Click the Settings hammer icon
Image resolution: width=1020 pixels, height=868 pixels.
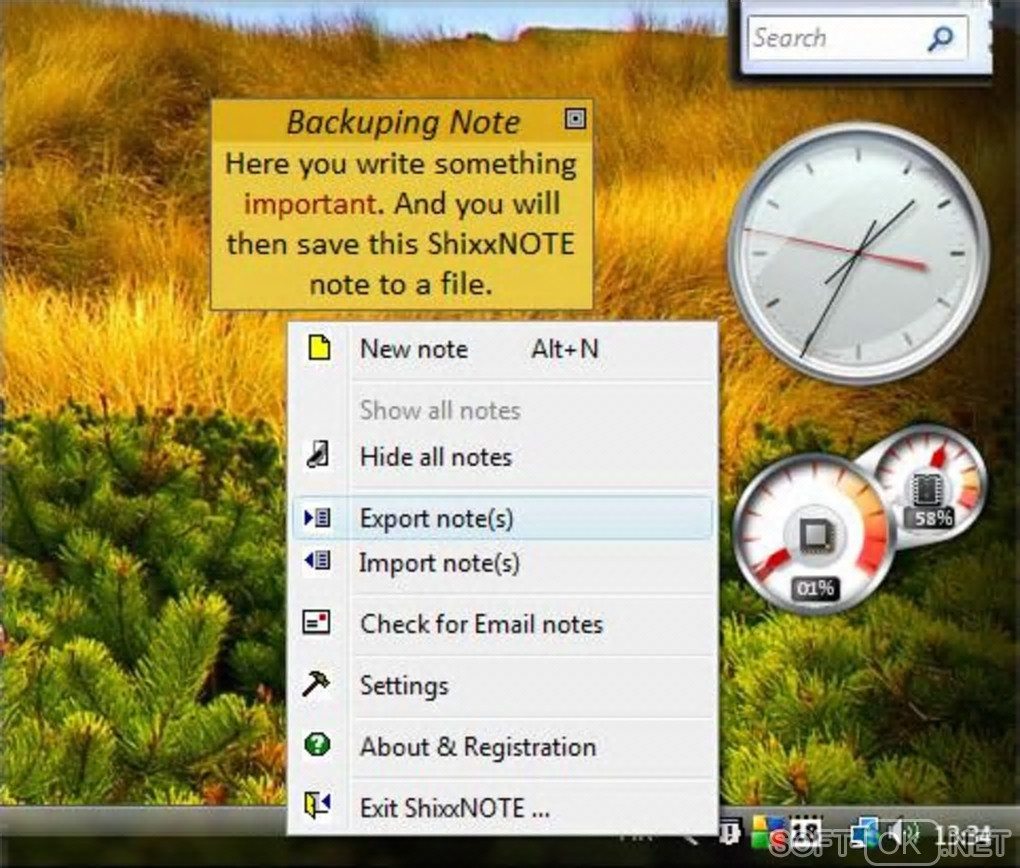[x=316, y=684]
